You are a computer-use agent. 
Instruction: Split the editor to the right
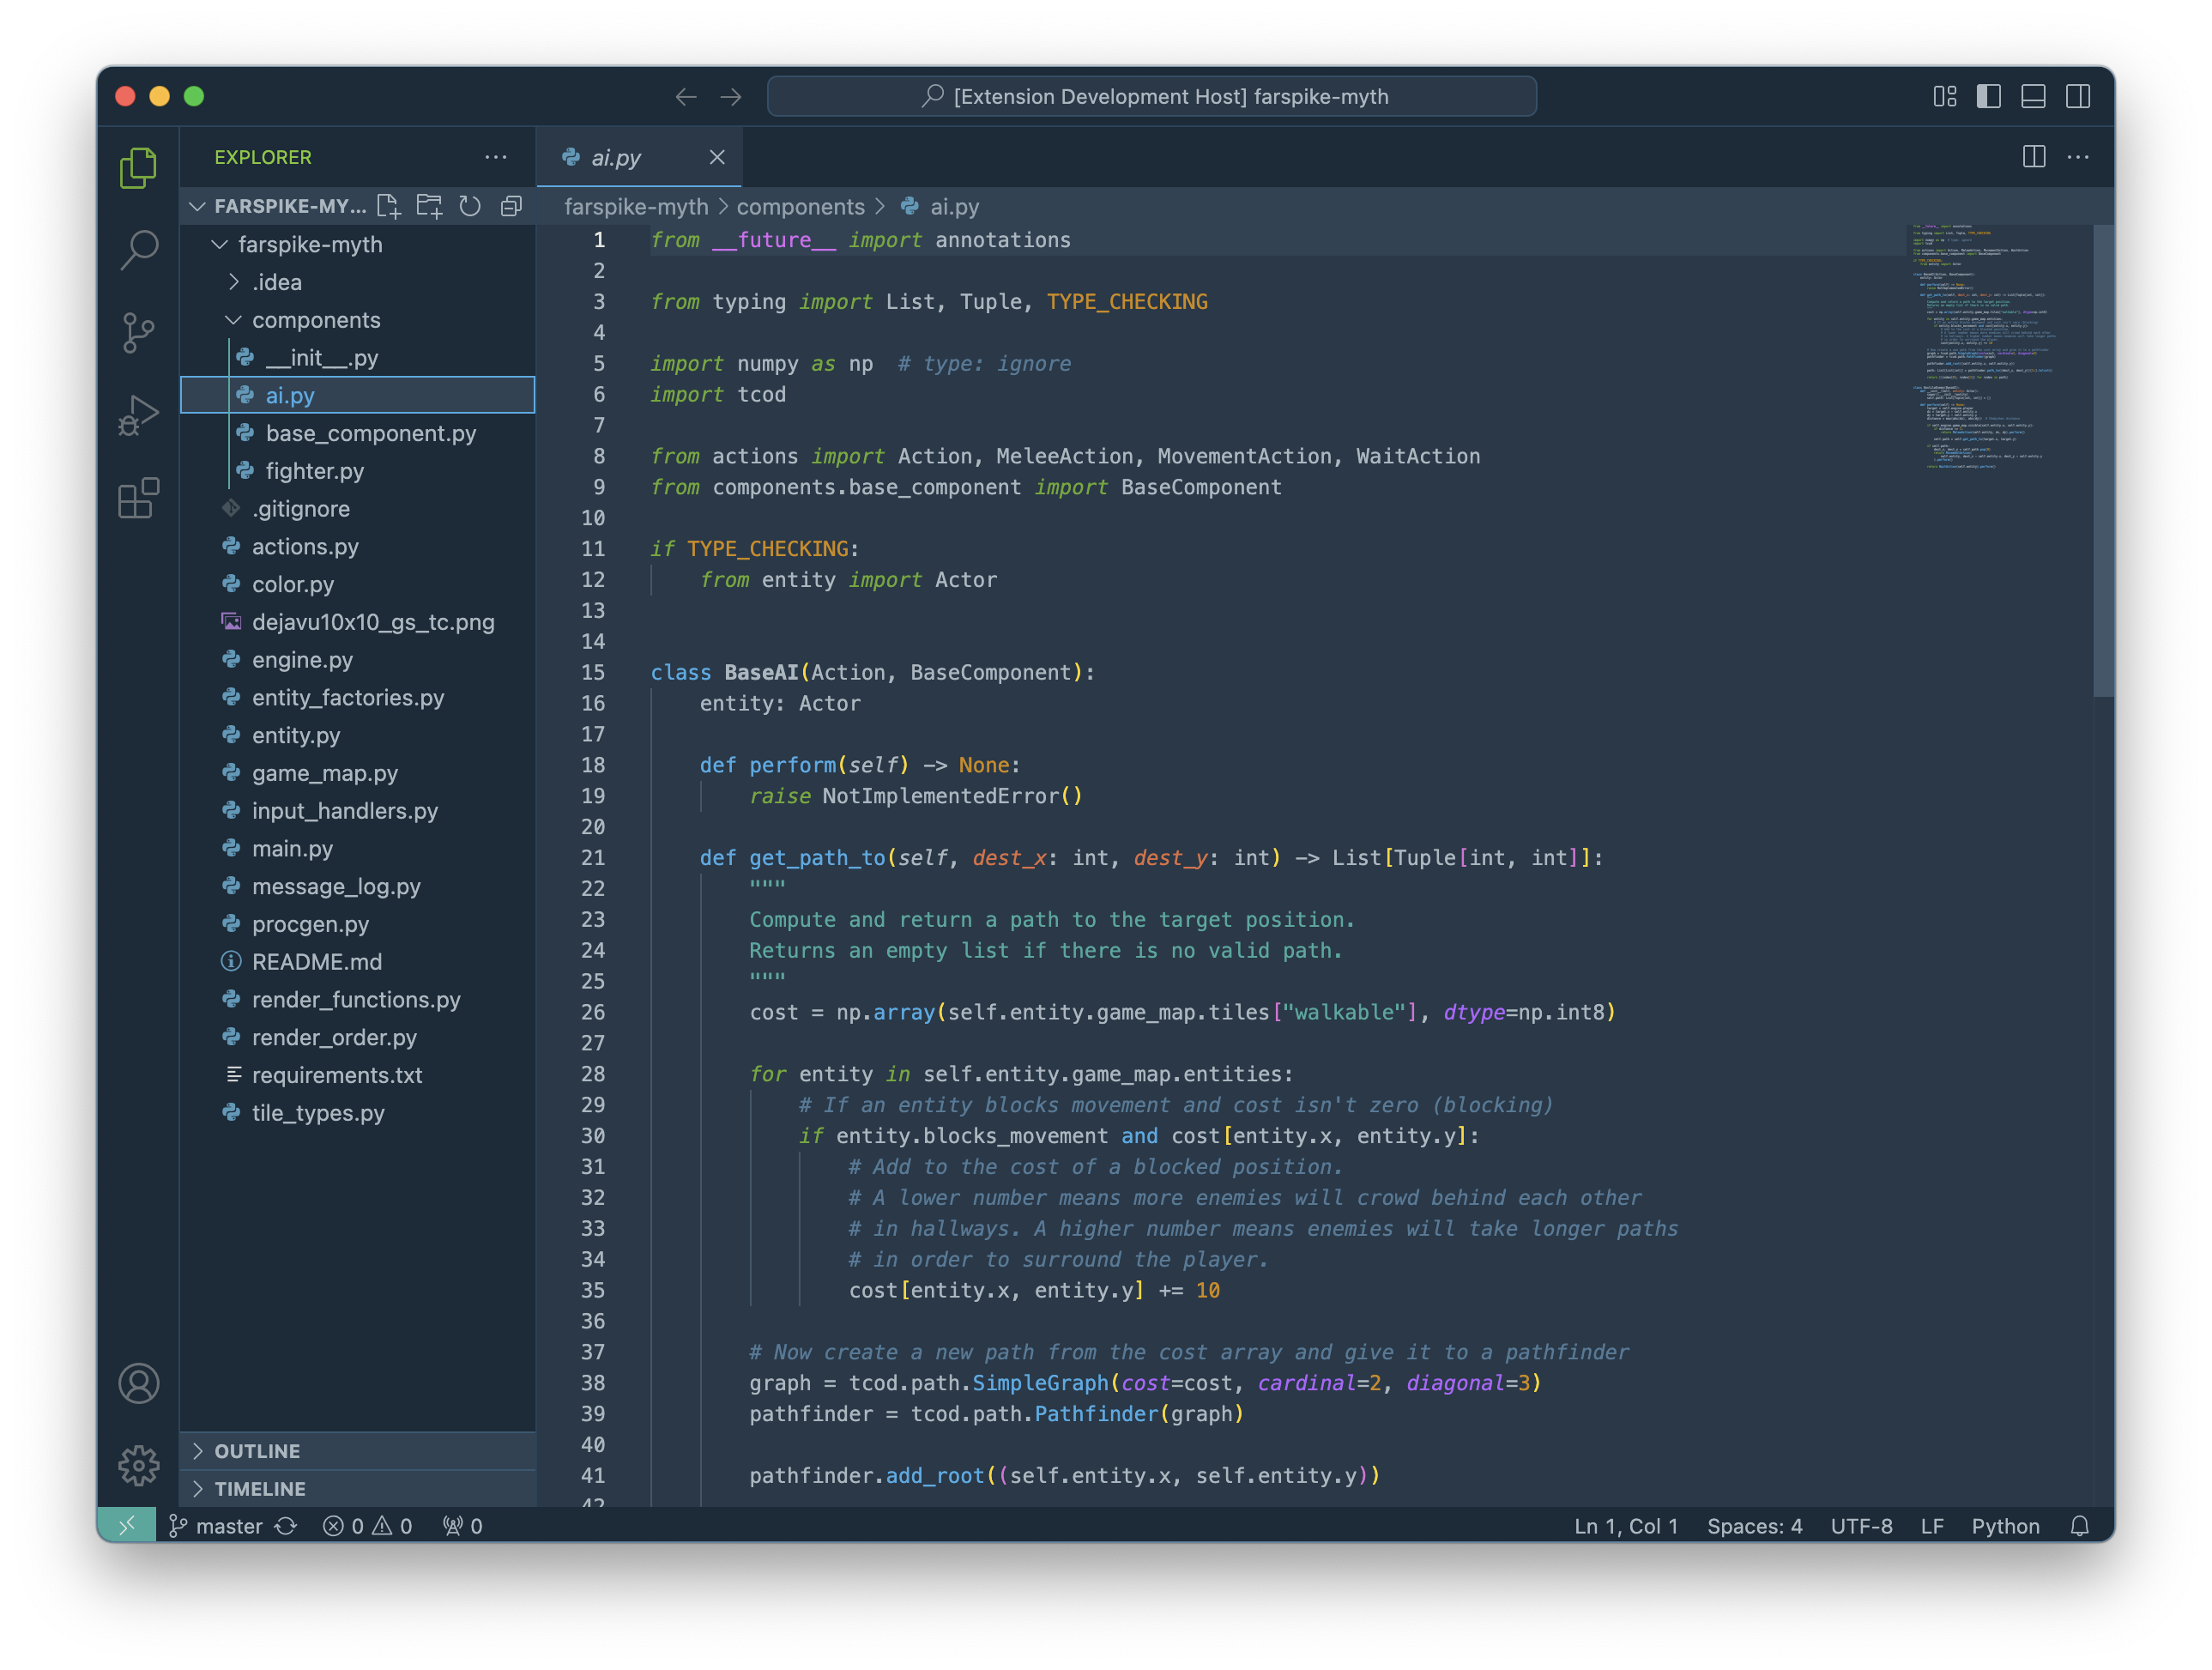(2033, 157)
